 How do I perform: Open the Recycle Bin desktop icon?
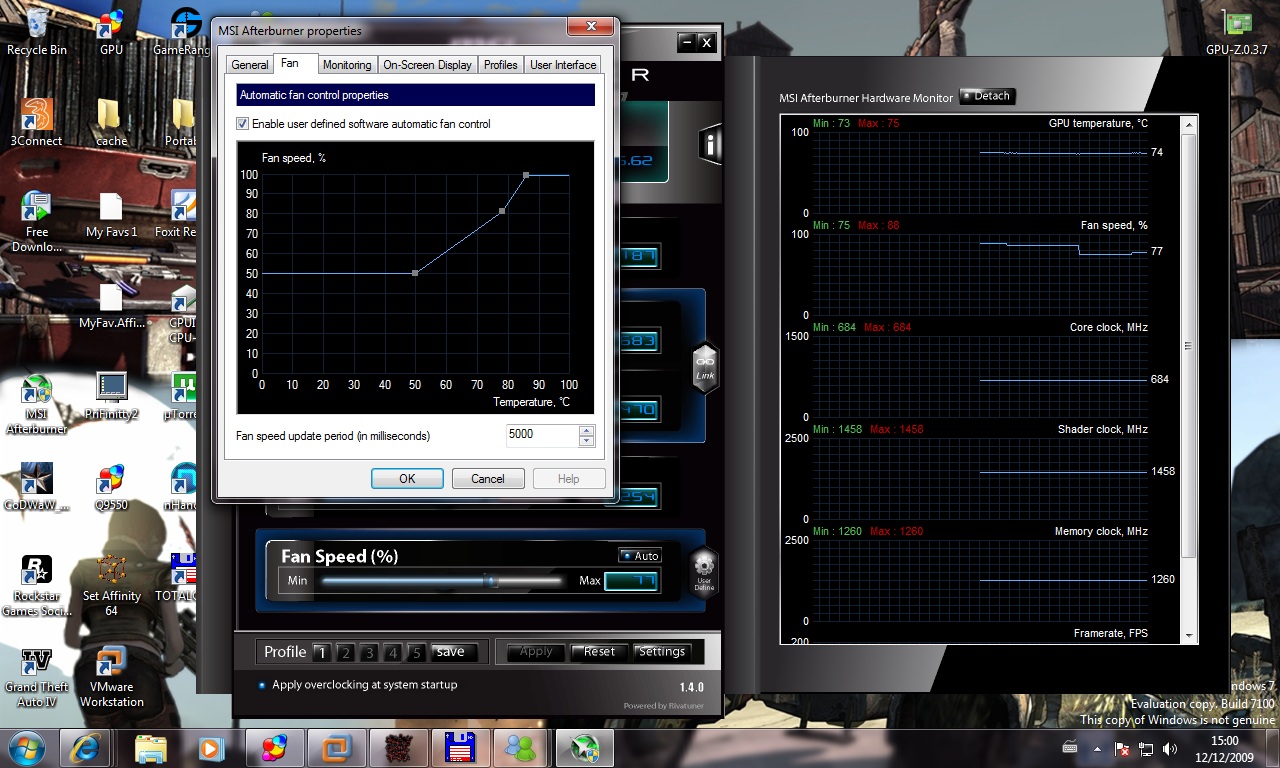(36, 31)
